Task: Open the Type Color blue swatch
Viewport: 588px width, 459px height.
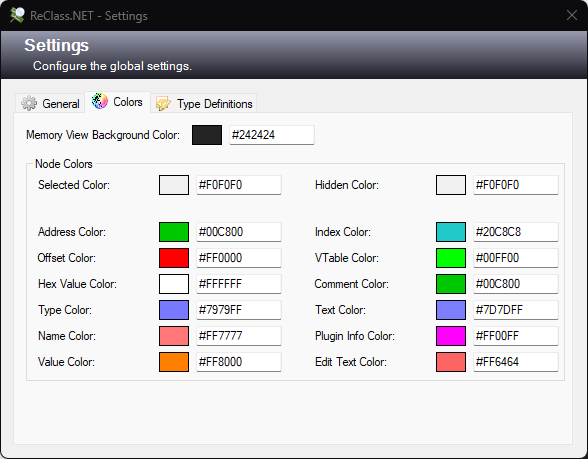Action: (x=174, y=310)
